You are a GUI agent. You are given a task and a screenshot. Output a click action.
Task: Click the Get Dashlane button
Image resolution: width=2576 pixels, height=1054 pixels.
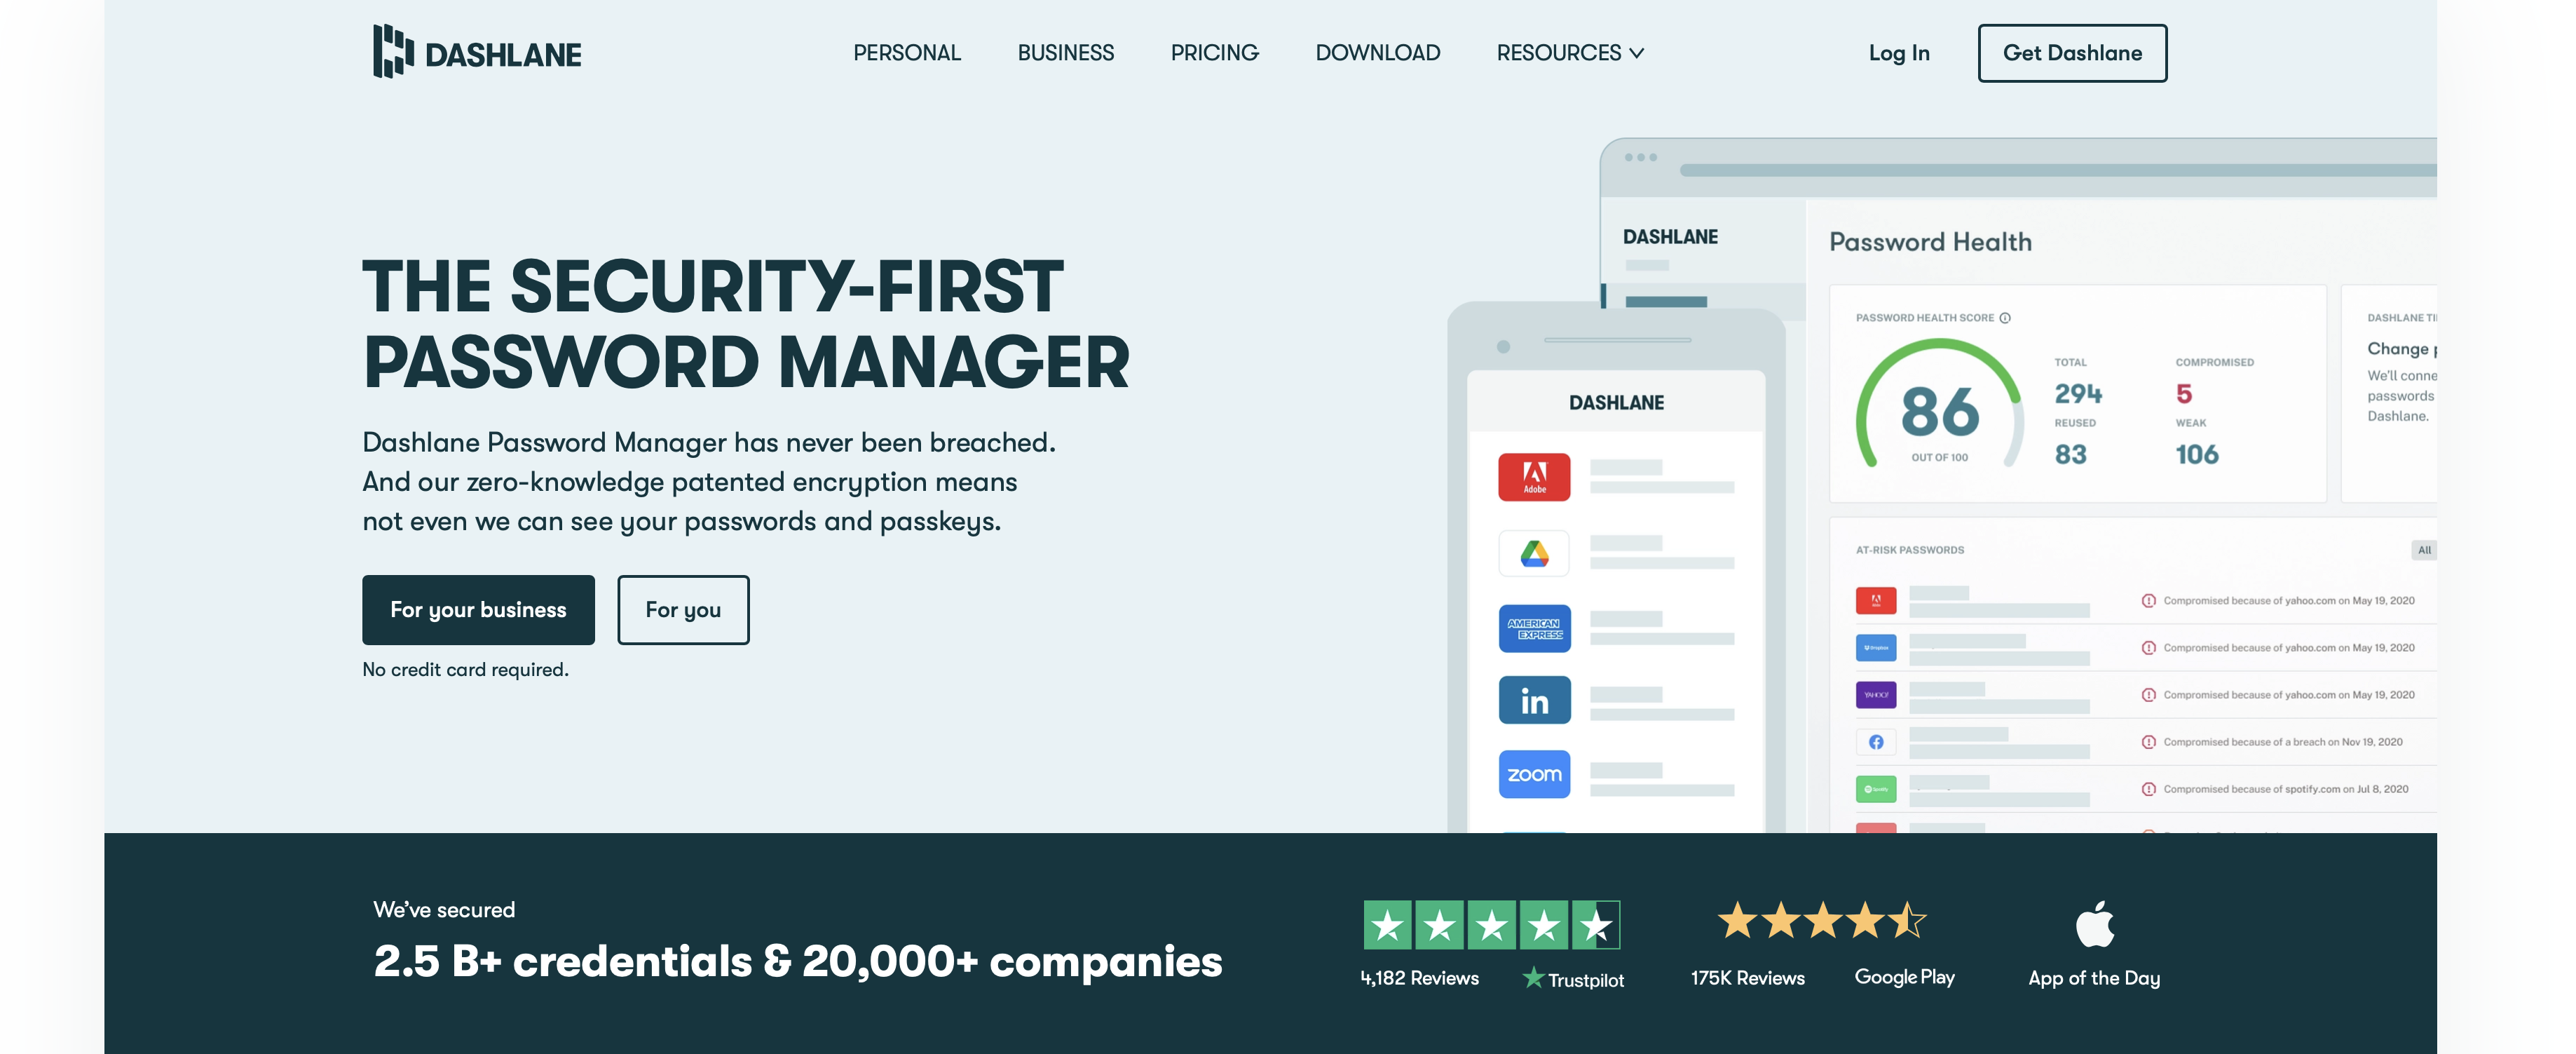pyautogui.click(x=2071, y=53)
